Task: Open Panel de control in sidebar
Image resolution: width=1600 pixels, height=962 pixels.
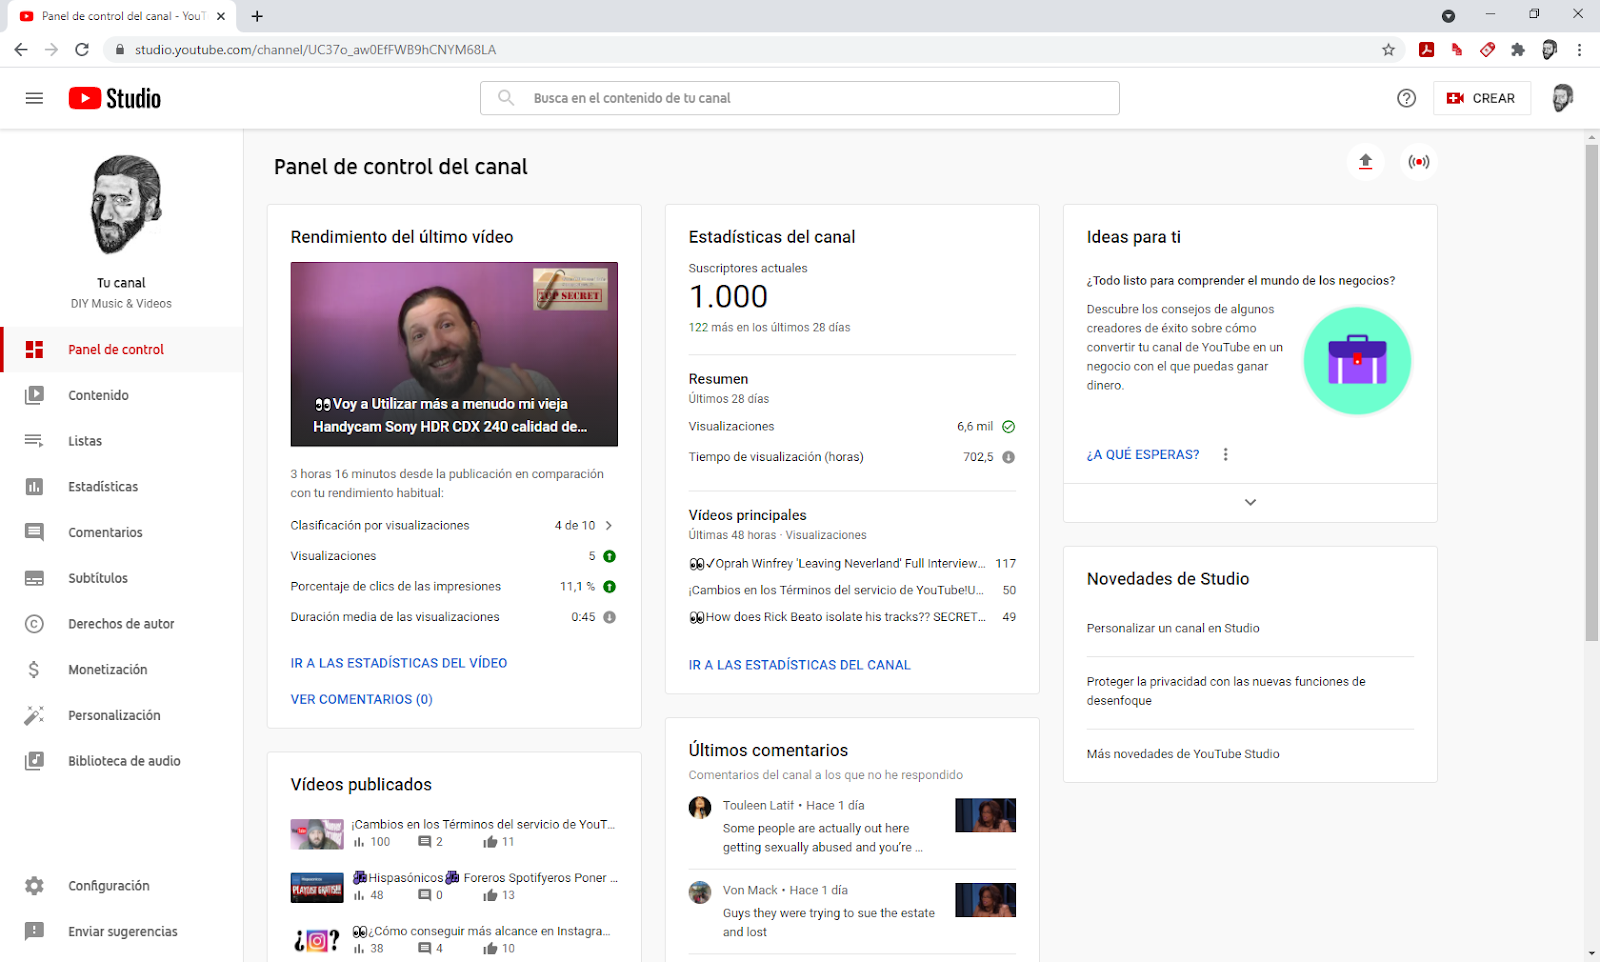Action: [x=121, y=349]
